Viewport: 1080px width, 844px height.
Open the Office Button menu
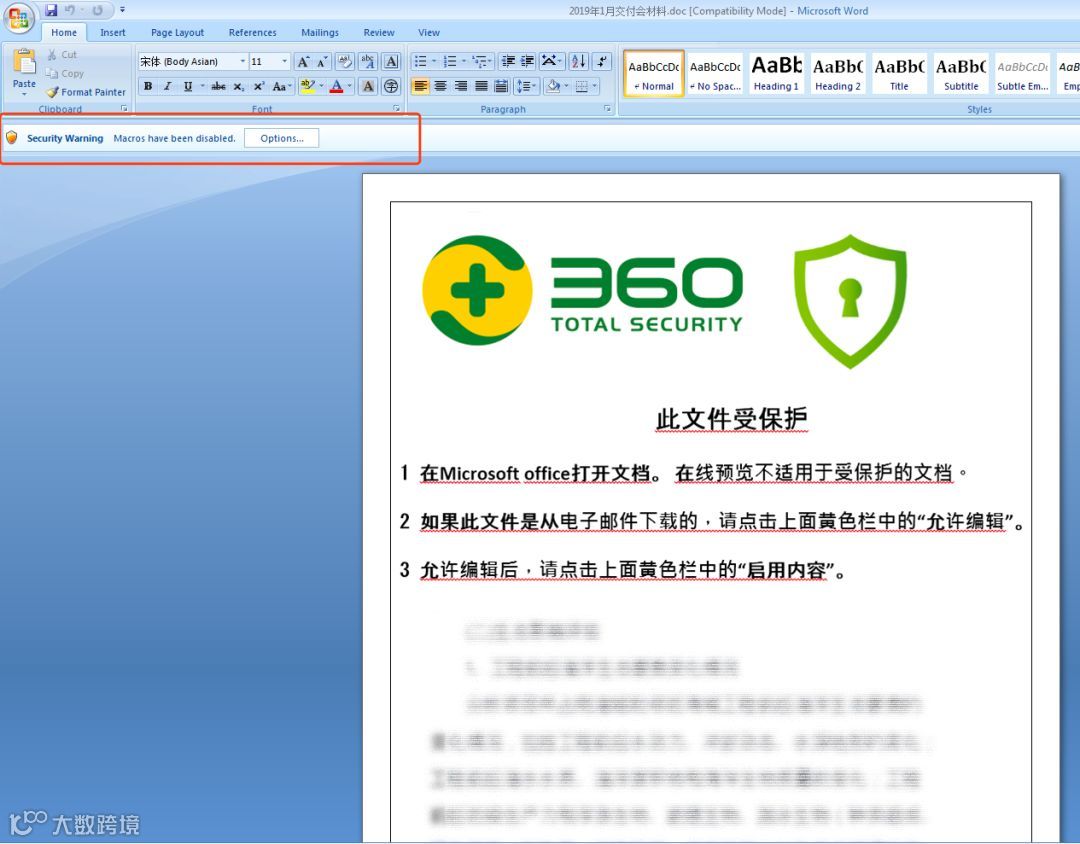(19, 19)
